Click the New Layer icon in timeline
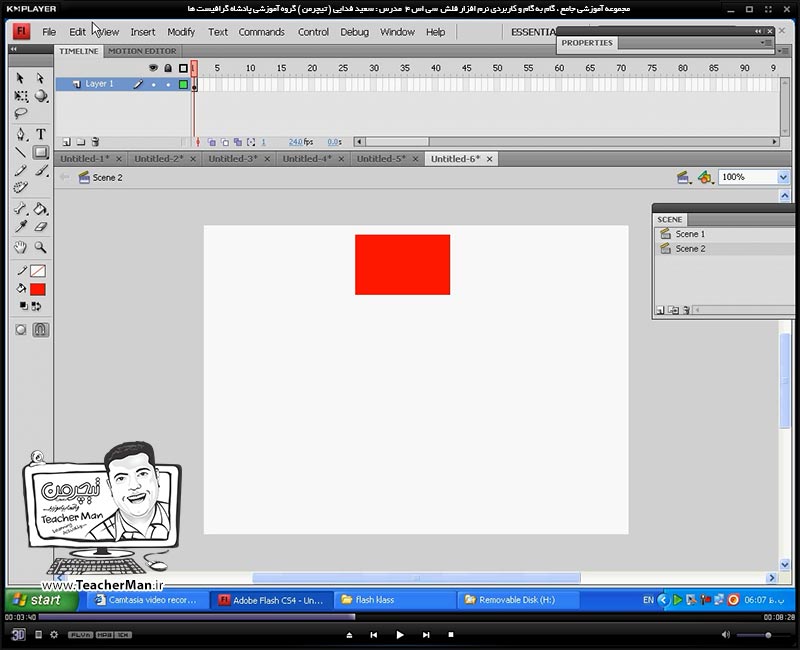This screenshot has width=800, height=650. [x=66, y=142]
